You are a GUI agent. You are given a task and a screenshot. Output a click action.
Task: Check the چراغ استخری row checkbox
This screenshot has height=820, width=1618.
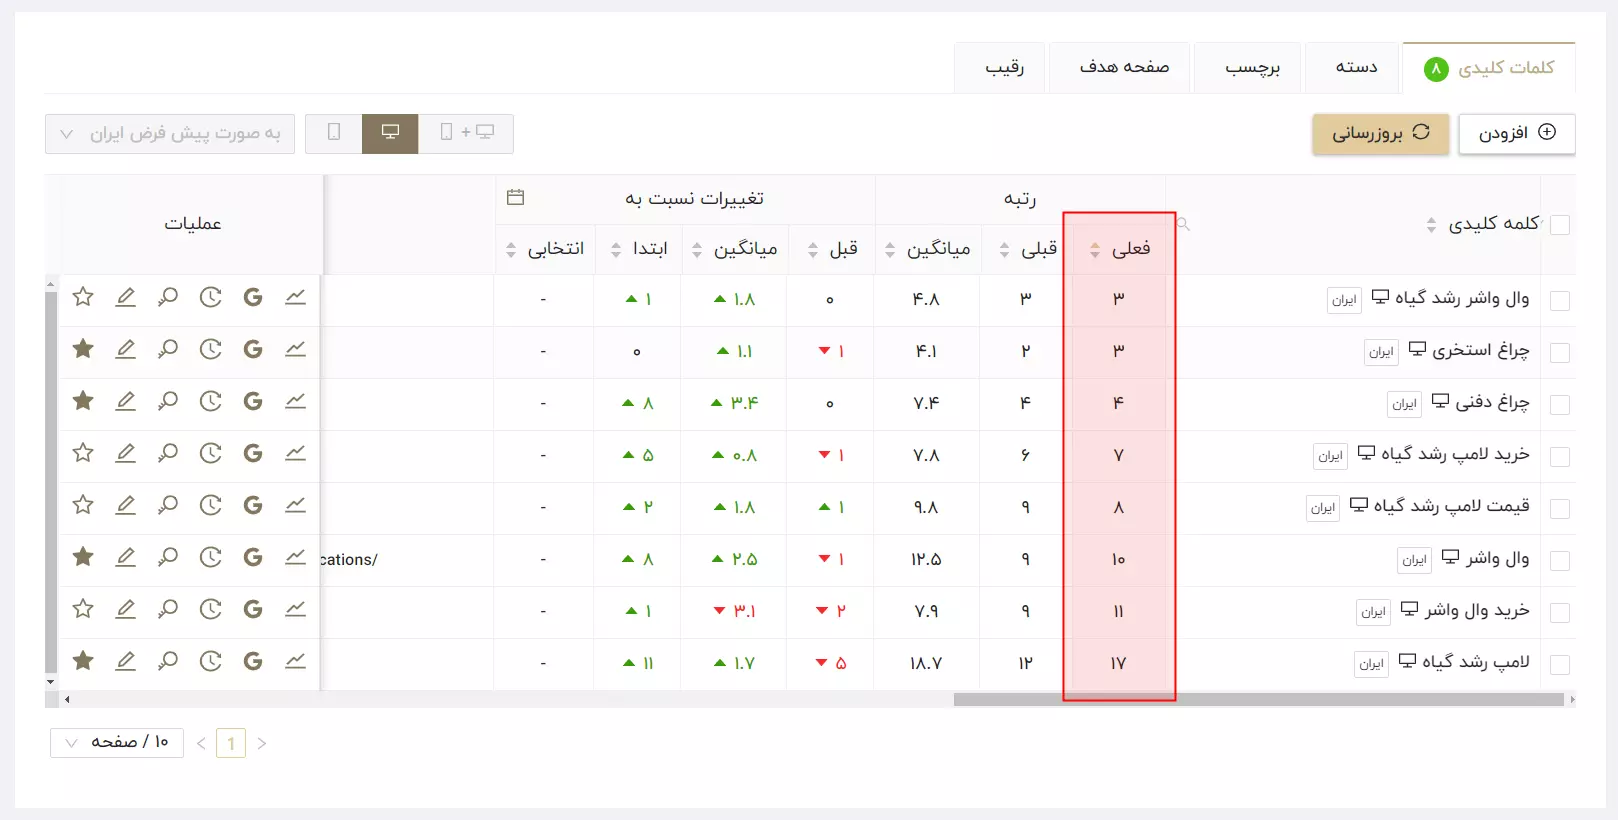[1559, 353]
